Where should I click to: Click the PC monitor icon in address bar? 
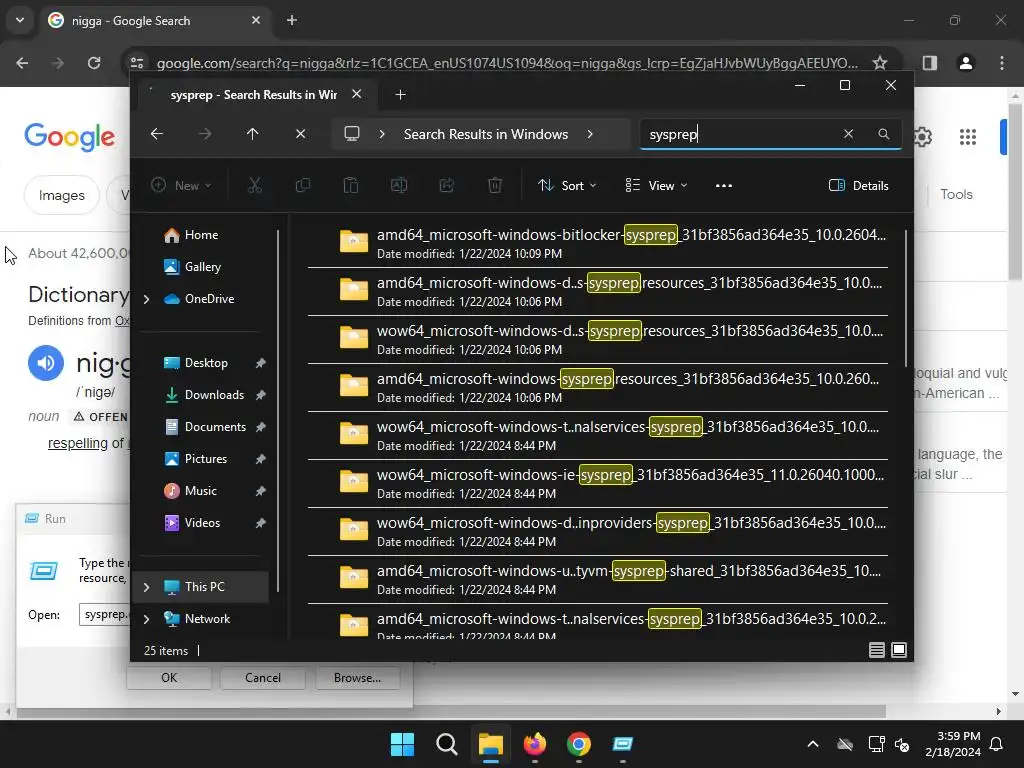pyautogui.click(x=352, y=134)
